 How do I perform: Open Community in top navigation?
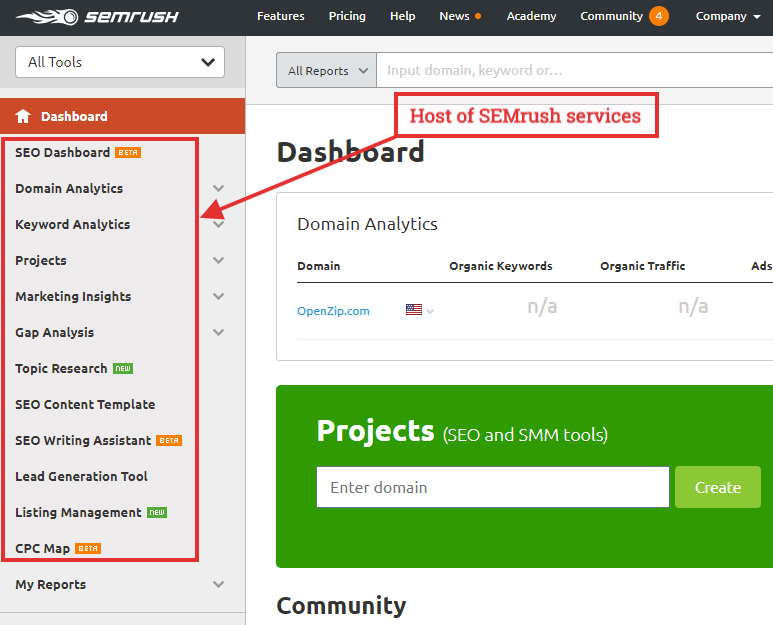click(611, 16)
